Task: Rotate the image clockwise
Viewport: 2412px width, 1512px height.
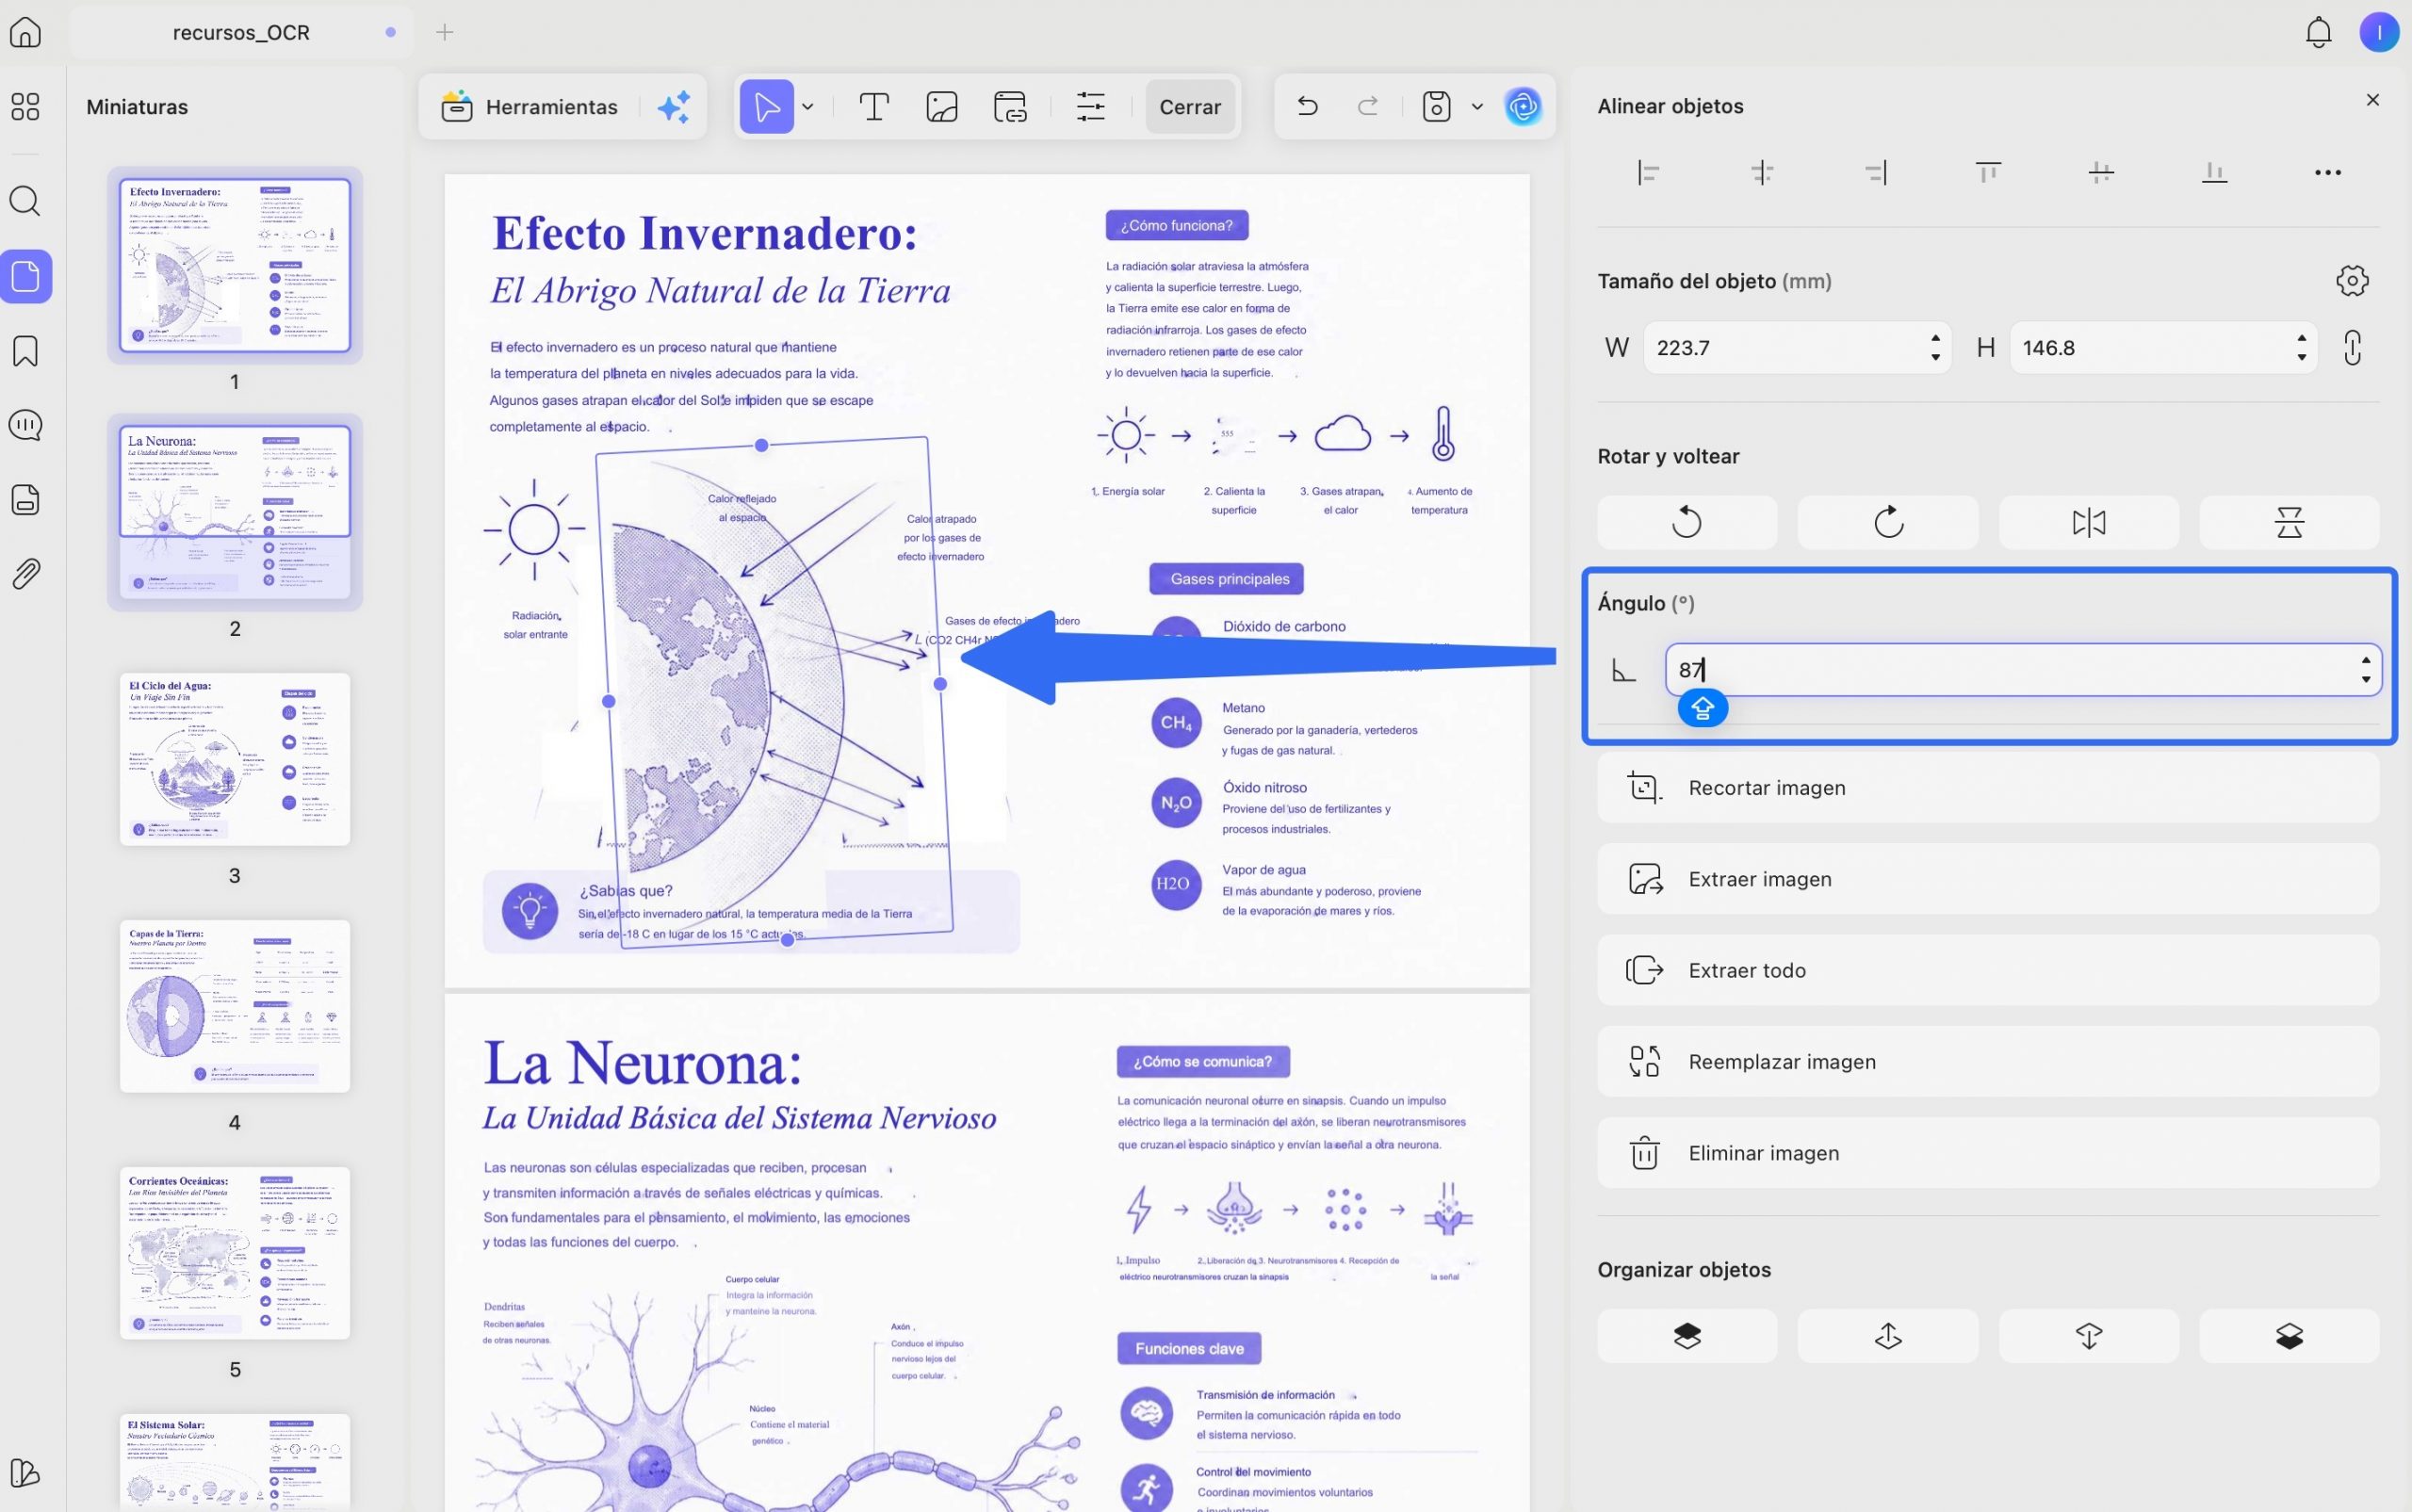Action: 1888,522
